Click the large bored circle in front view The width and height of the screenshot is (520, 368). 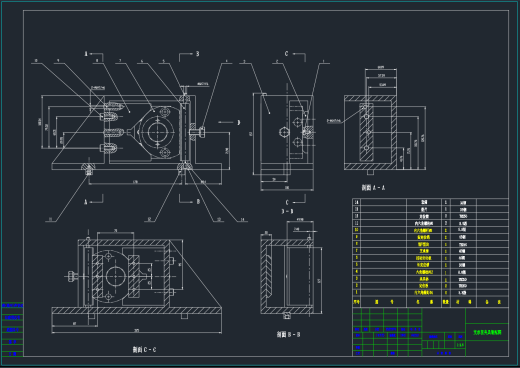[x=156, y=132]
